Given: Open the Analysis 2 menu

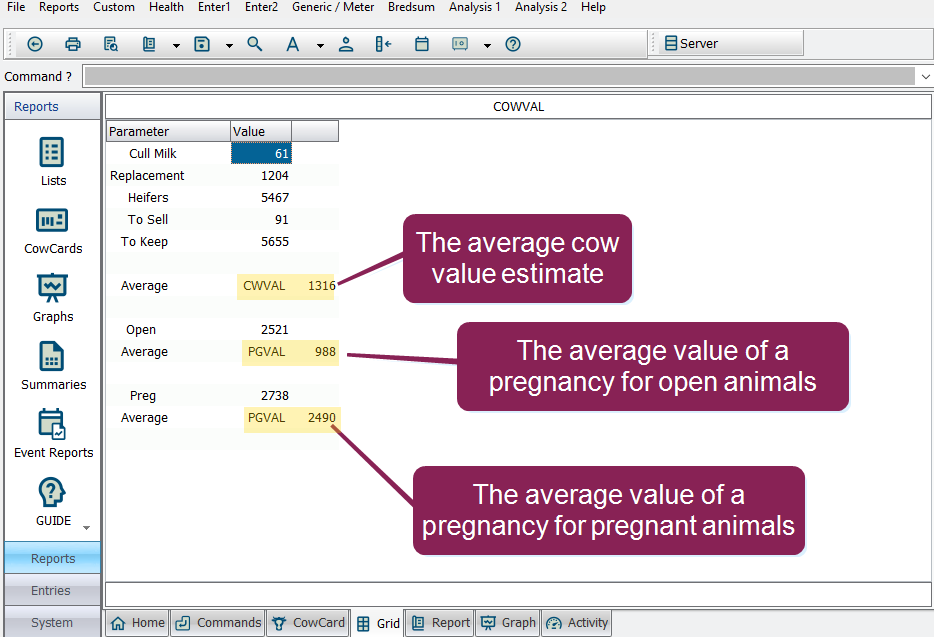Looking at the screenshot, I should click(541, 7).
